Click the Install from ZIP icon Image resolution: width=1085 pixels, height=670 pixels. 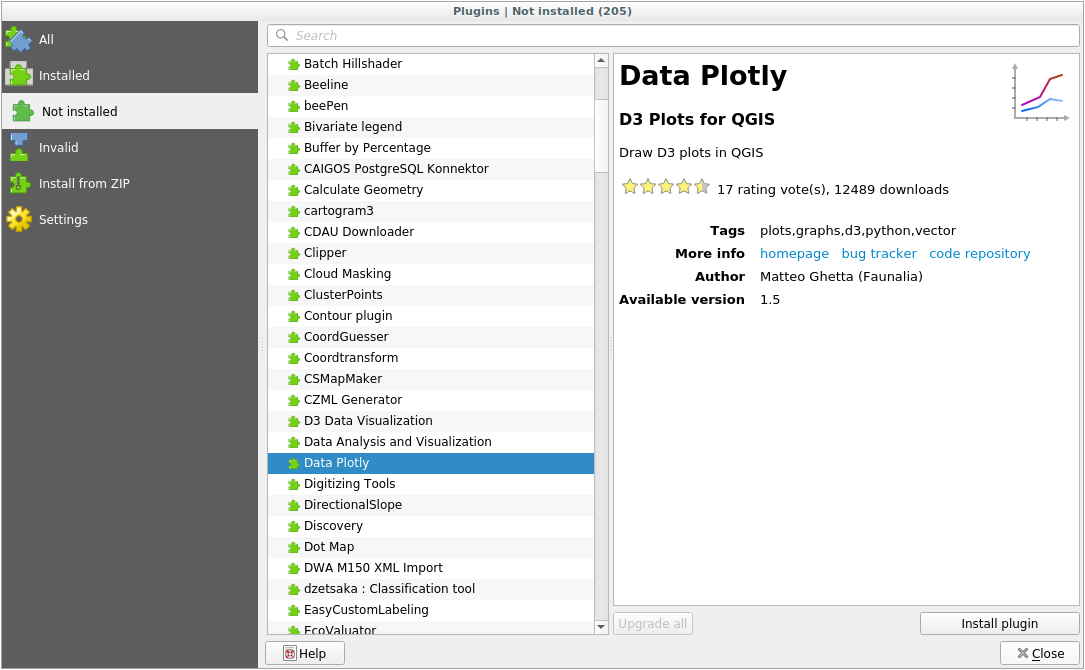[x=18, y=183]
